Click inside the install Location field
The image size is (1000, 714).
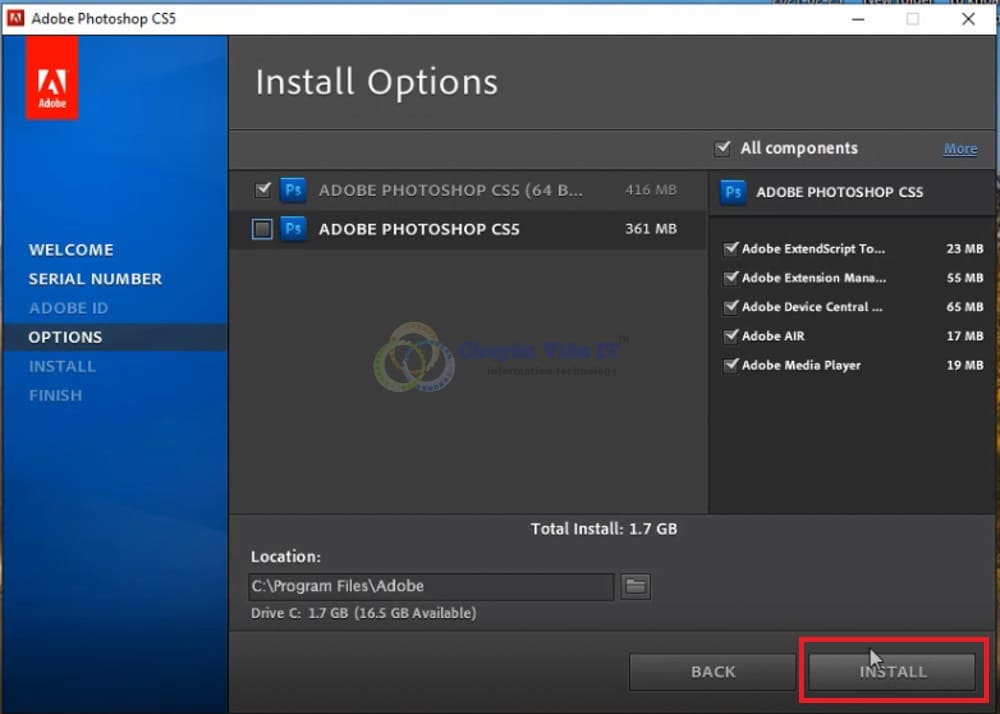[430, 587]
